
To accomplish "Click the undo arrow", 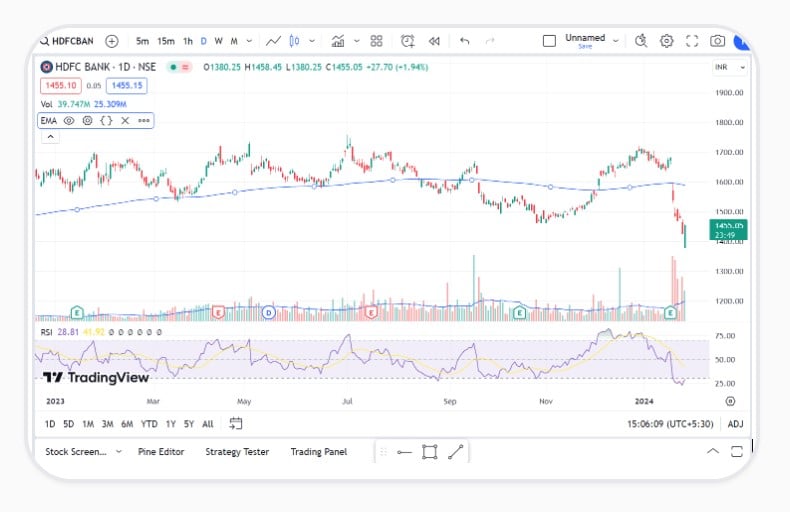I will (x=464, y=41).
